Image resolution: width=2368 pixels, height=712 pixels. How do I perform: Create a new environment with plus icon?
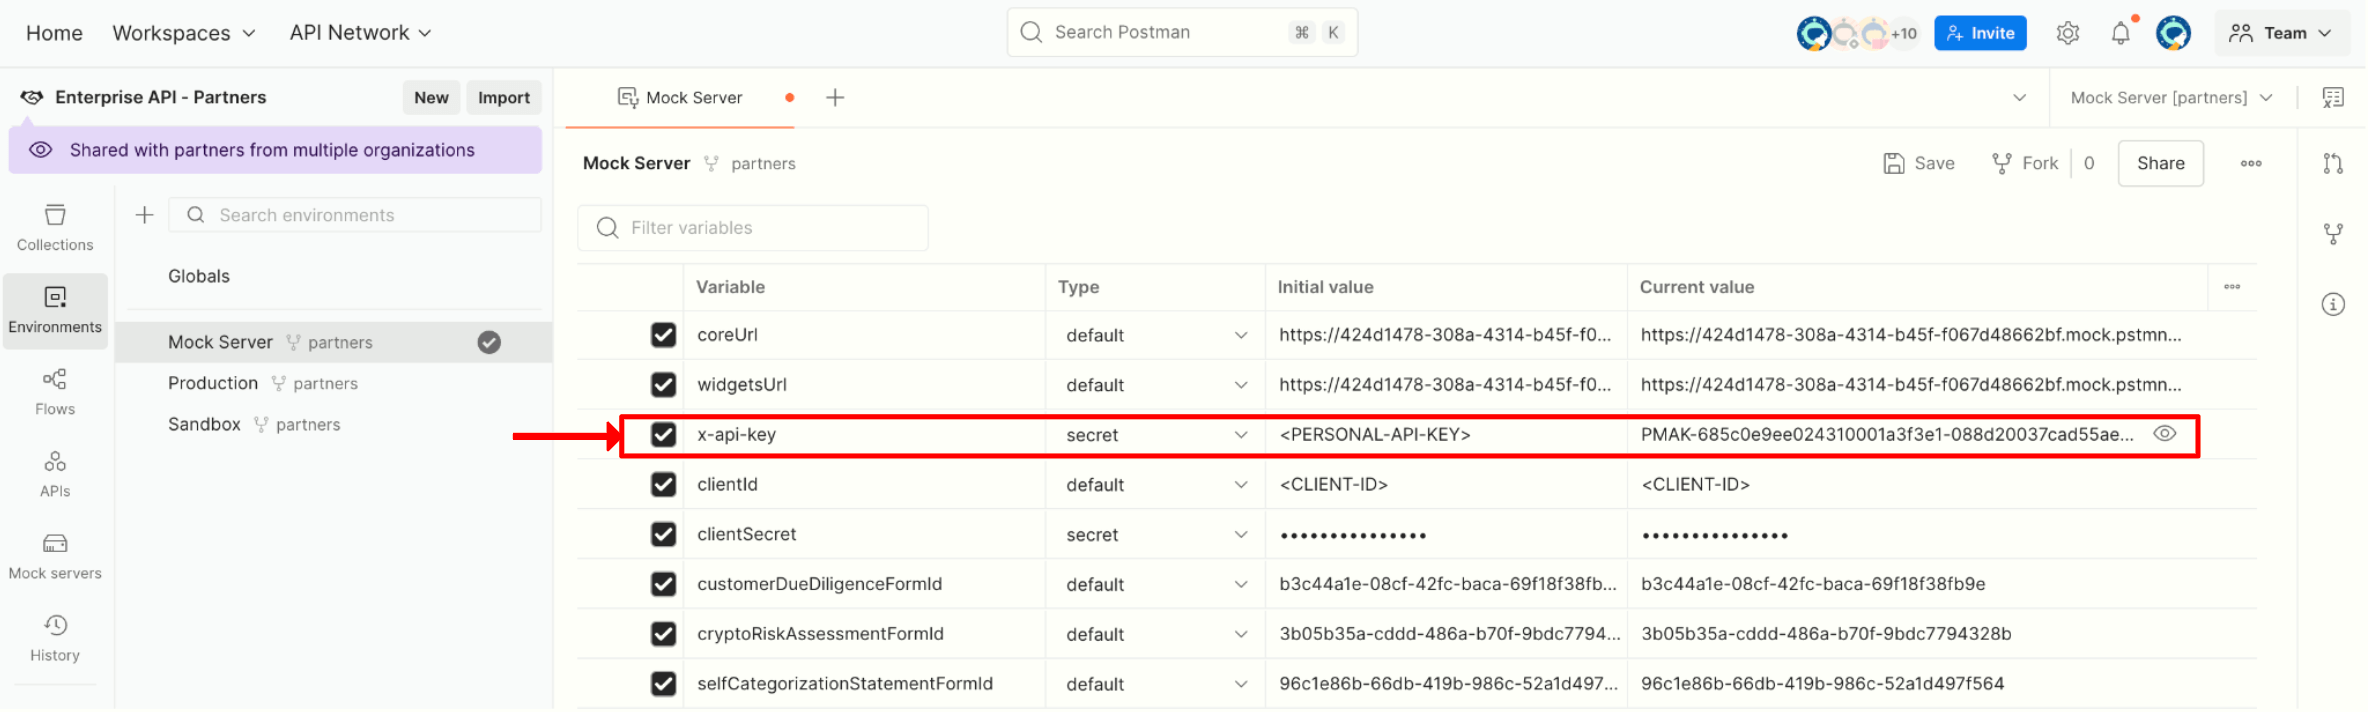coord(145,215)
